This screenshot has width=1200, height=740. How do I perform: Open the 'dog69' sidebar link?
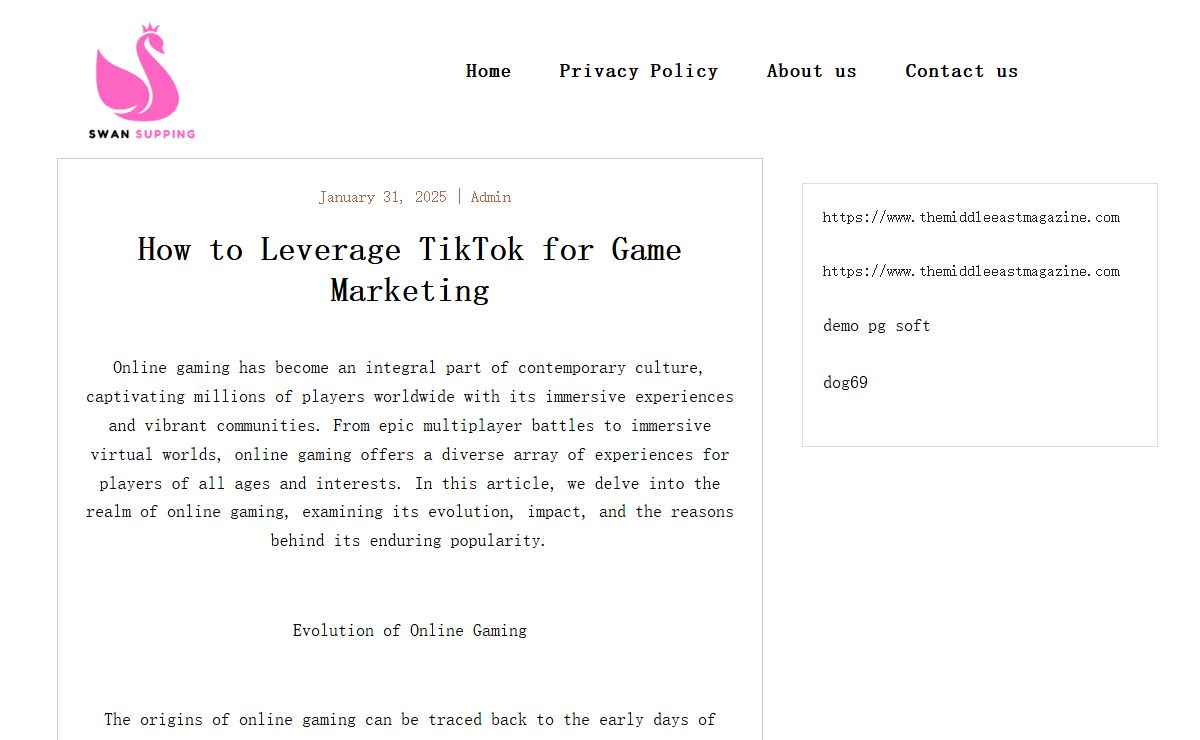coord(845,383)
